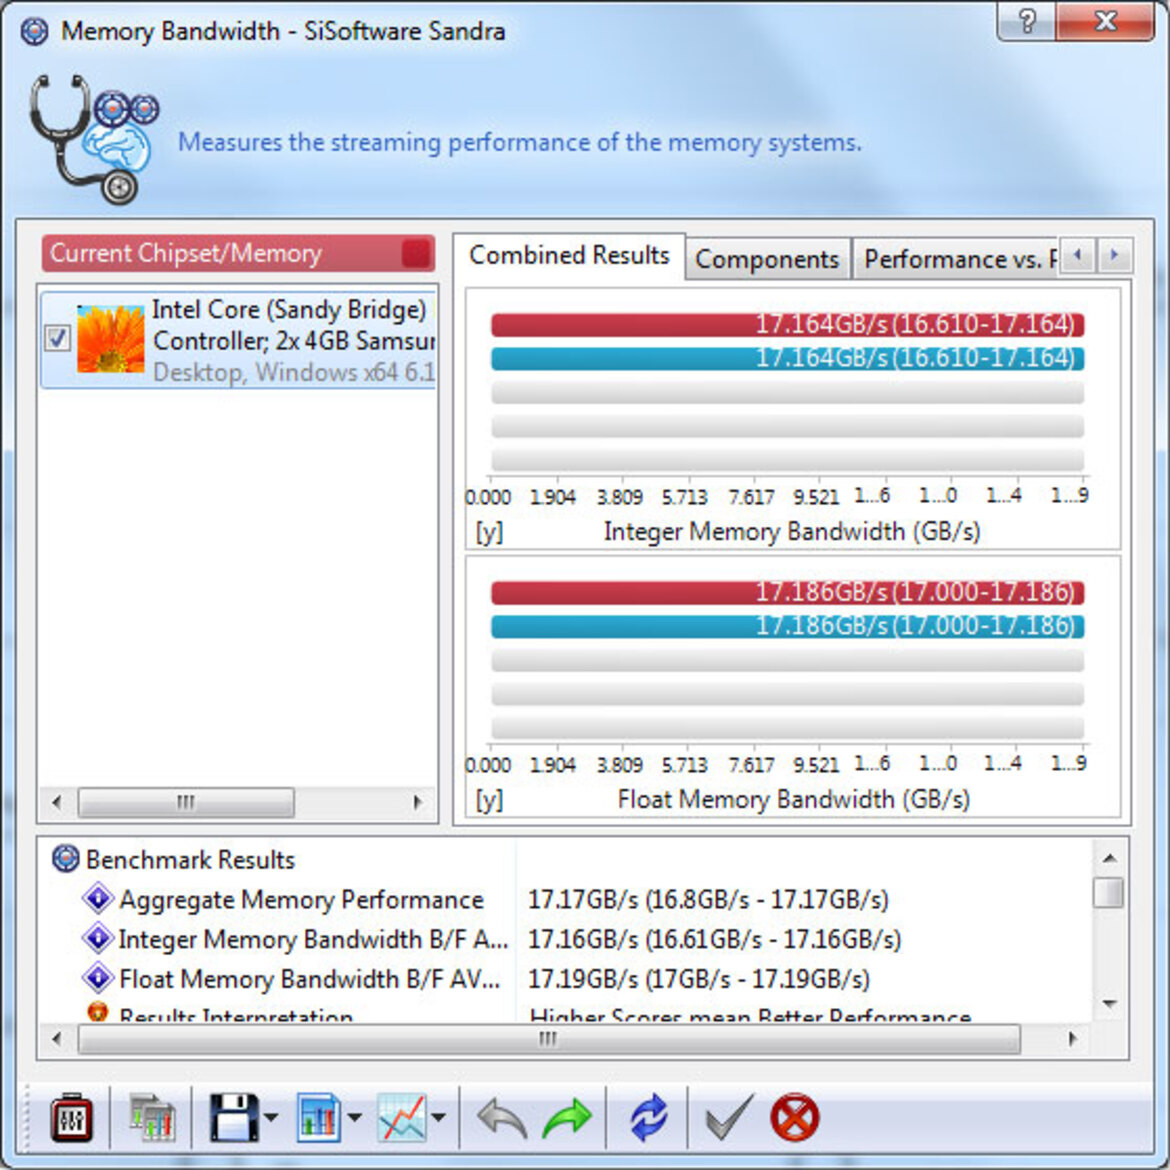1170x1170 pixels.
Task: Confirm with the checkmark icon
Action: click(728, 1118)
